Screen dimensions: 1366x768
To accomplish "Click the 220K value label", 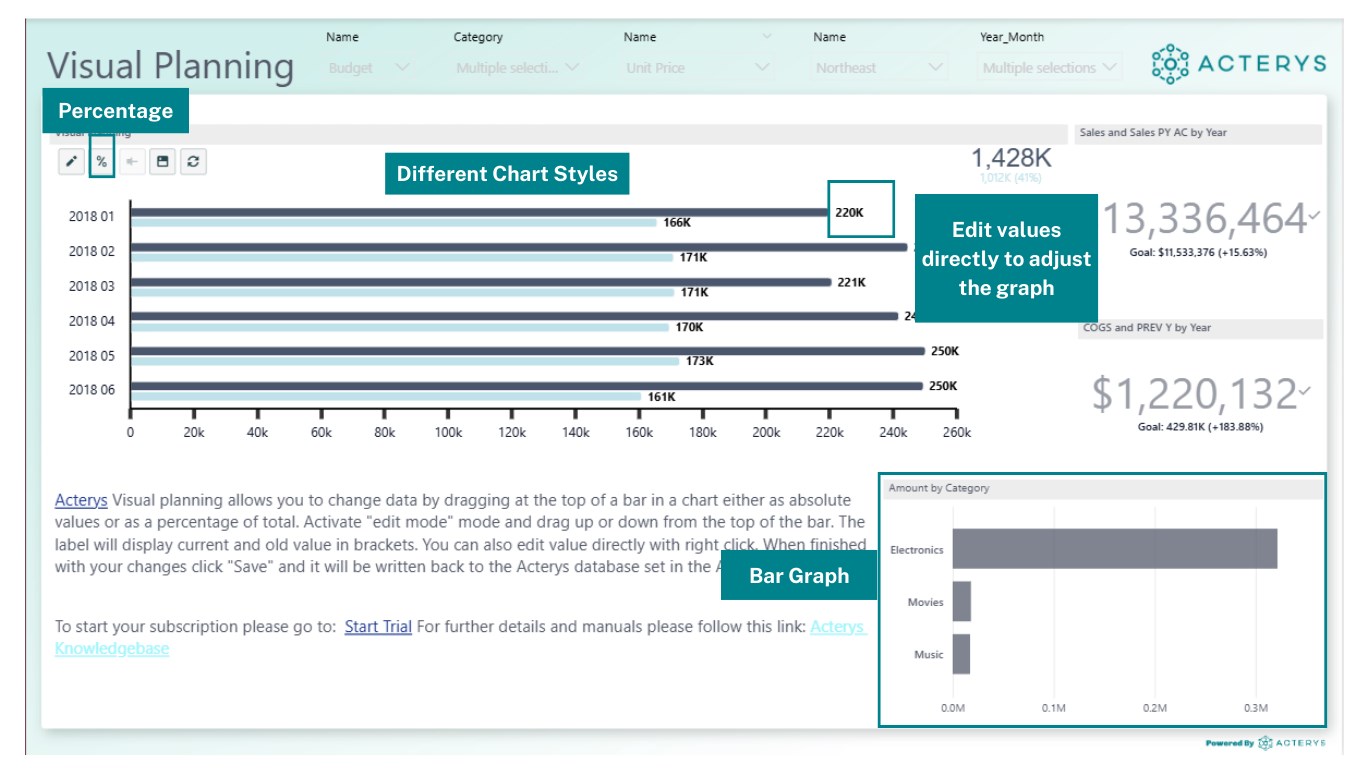I will (849, 213).
